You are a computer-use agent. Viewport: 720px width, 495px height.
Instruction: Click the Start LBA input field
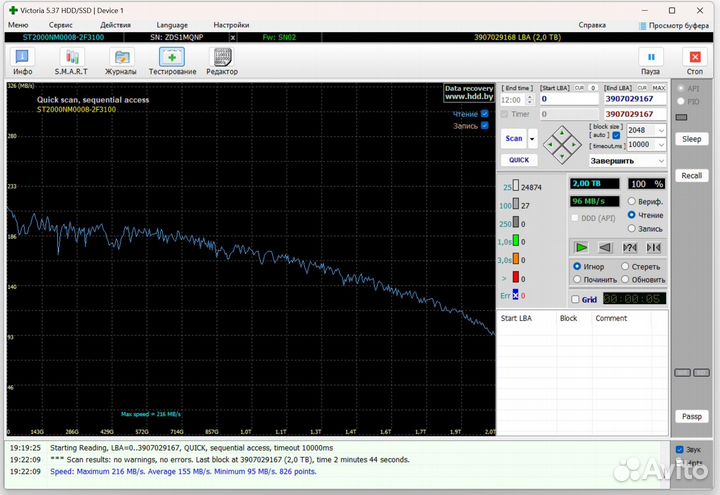pyautogui.click(x=569, y=99)
